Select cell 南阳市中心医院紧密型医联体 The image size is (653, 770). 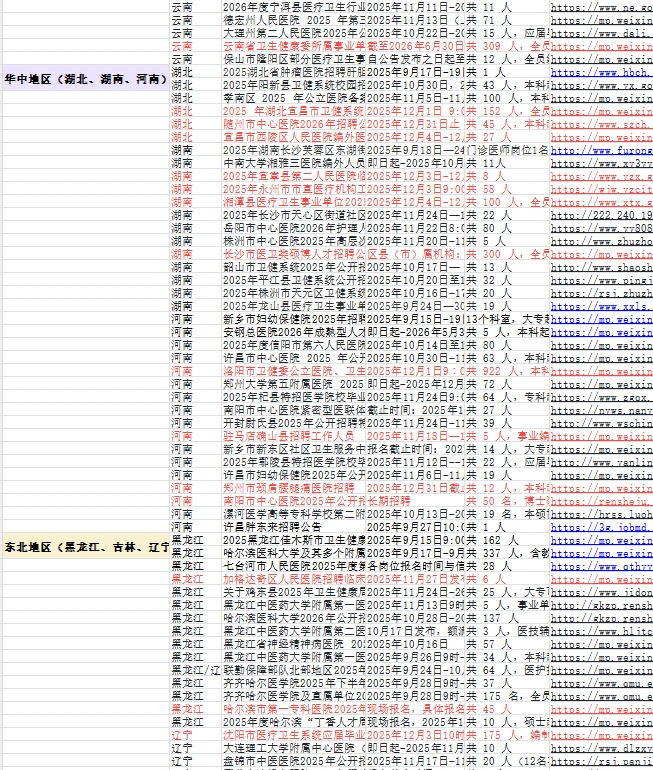pyautogui.click(x=294, y=410)
